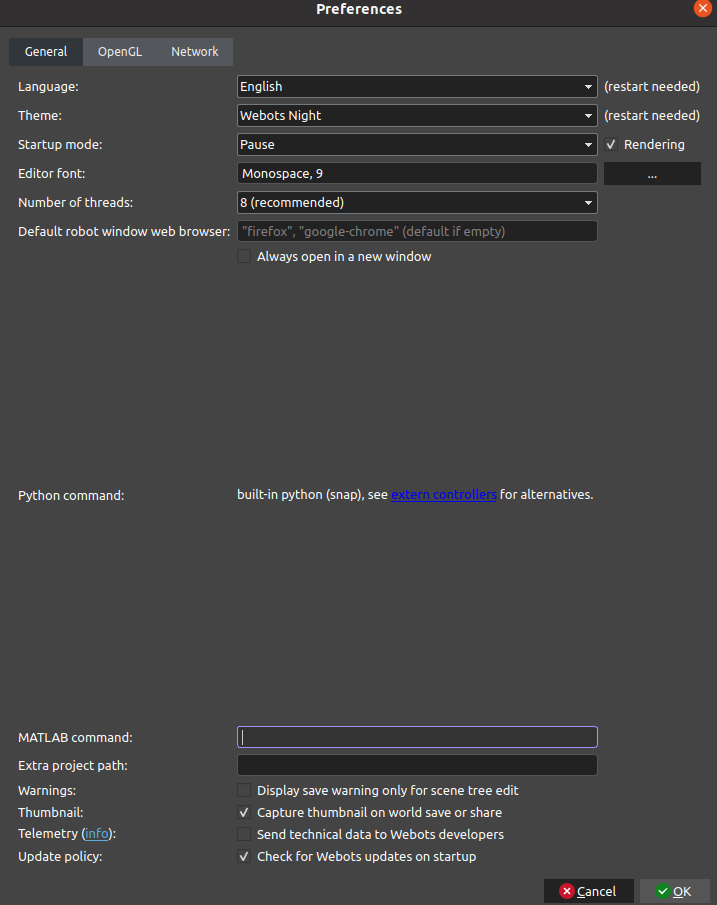Click the 'Update policy:' label

(x=60, y=856)
